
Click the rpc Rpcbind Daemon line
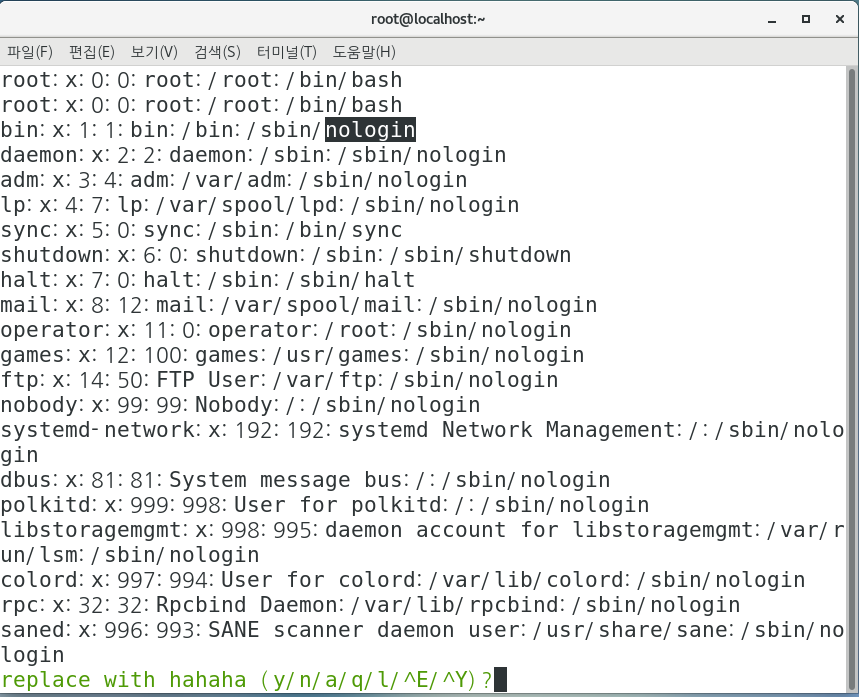coord(370,605)
